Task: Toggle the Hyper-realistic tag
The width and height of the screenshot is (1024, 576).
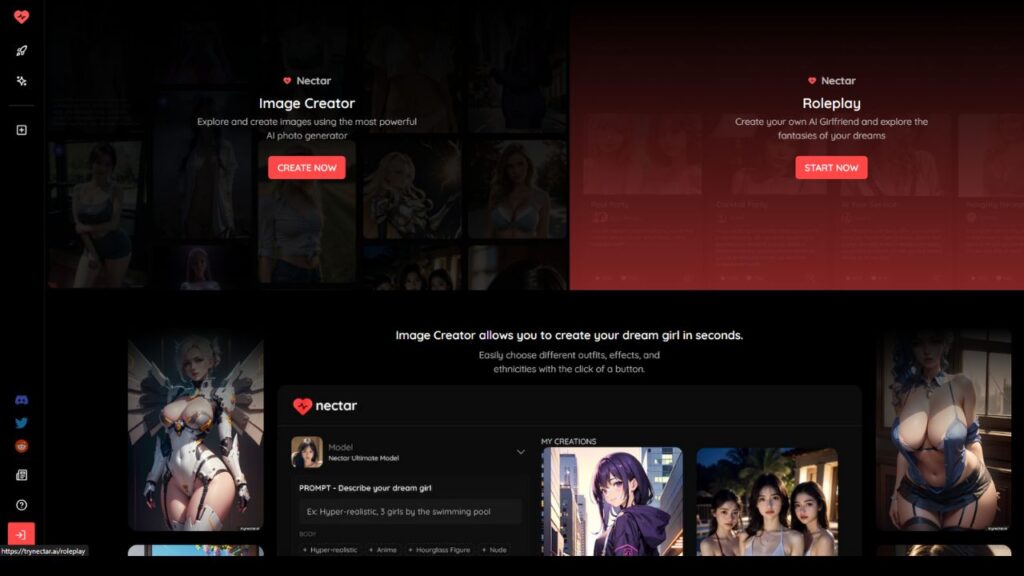Action: (330, 550)
